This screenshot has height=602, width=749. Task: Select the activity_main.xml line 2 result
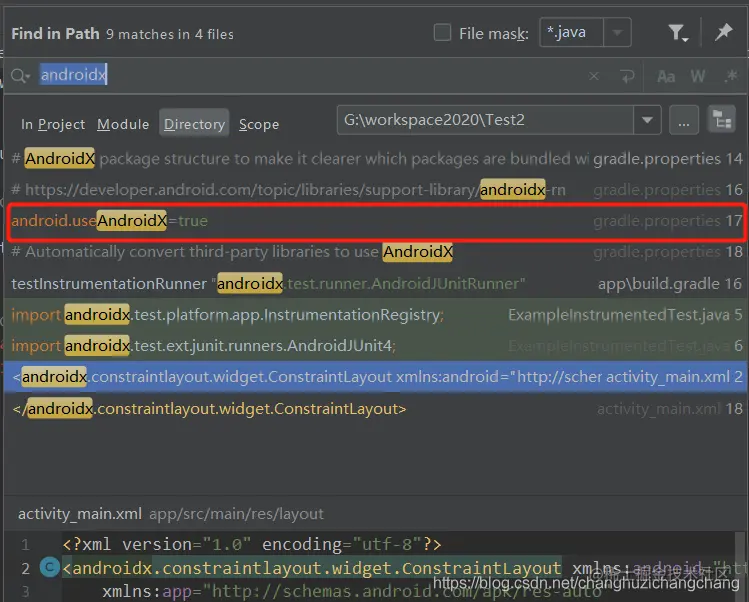[376, 377]
